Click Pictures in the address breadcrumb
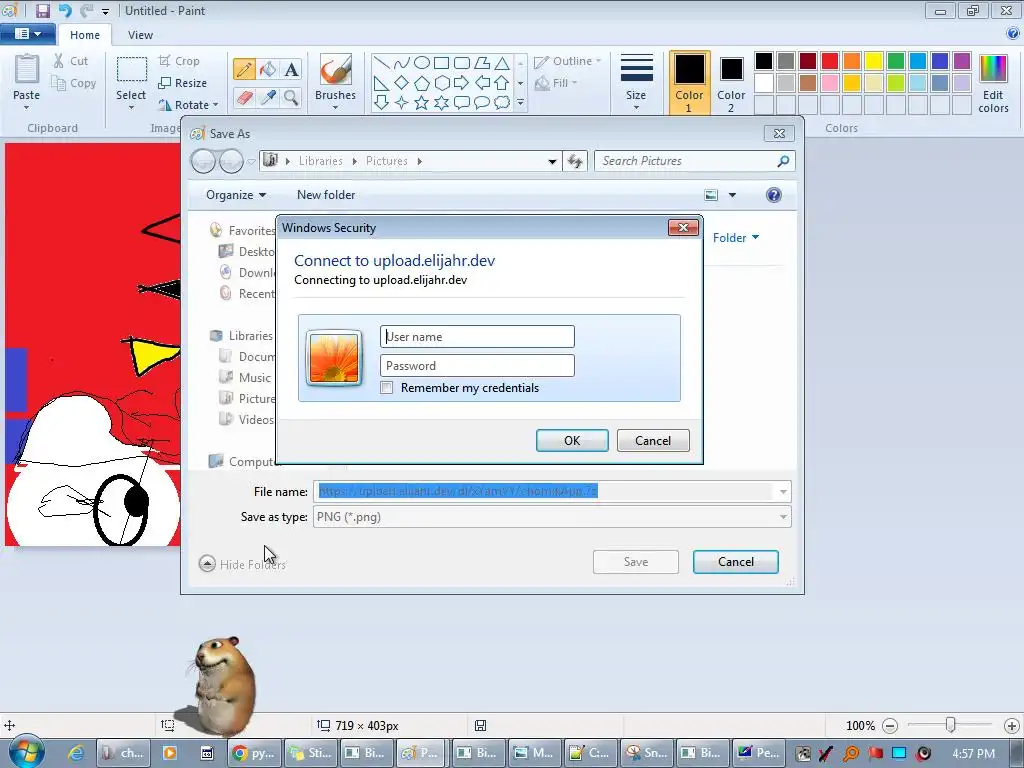The width and height of the screenshot is (1024, 768). [387, 161]
